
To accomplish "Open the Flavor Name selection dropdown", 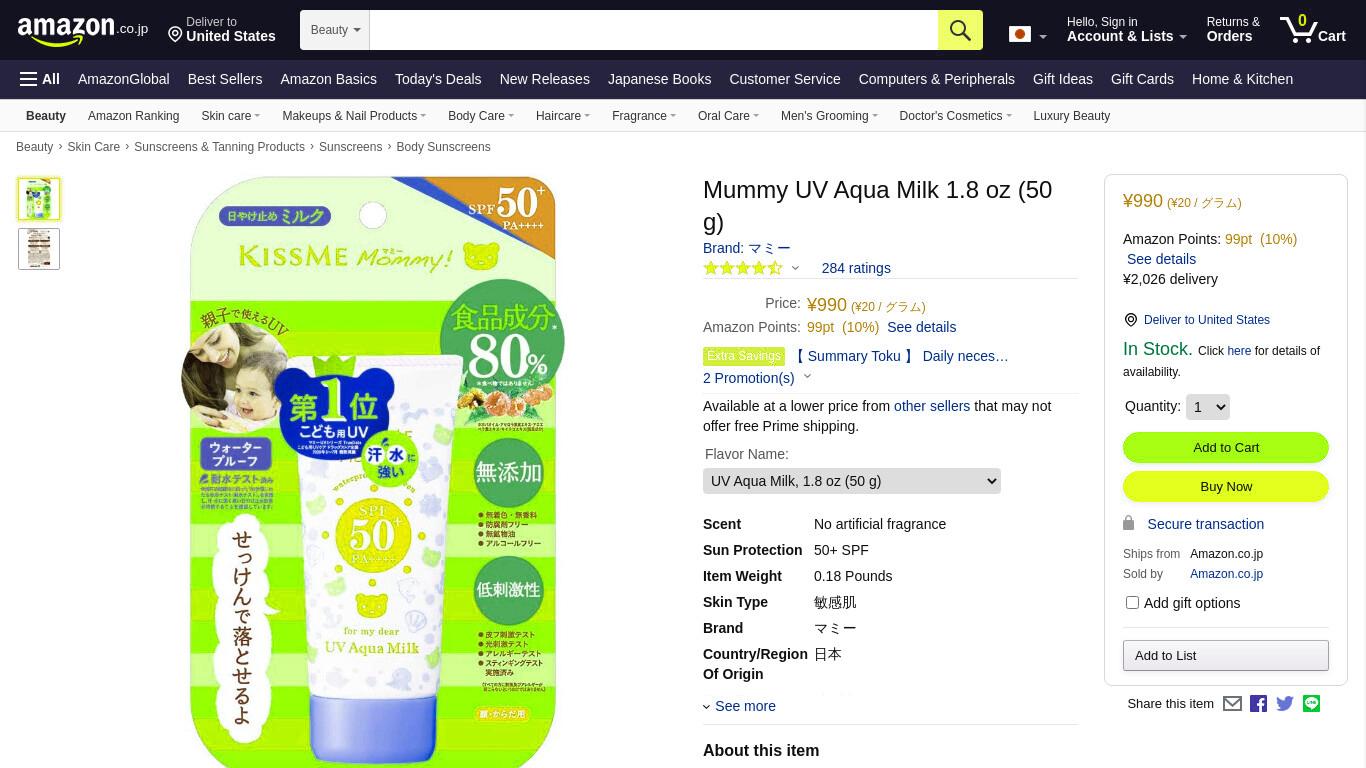I will coord(852,481).
